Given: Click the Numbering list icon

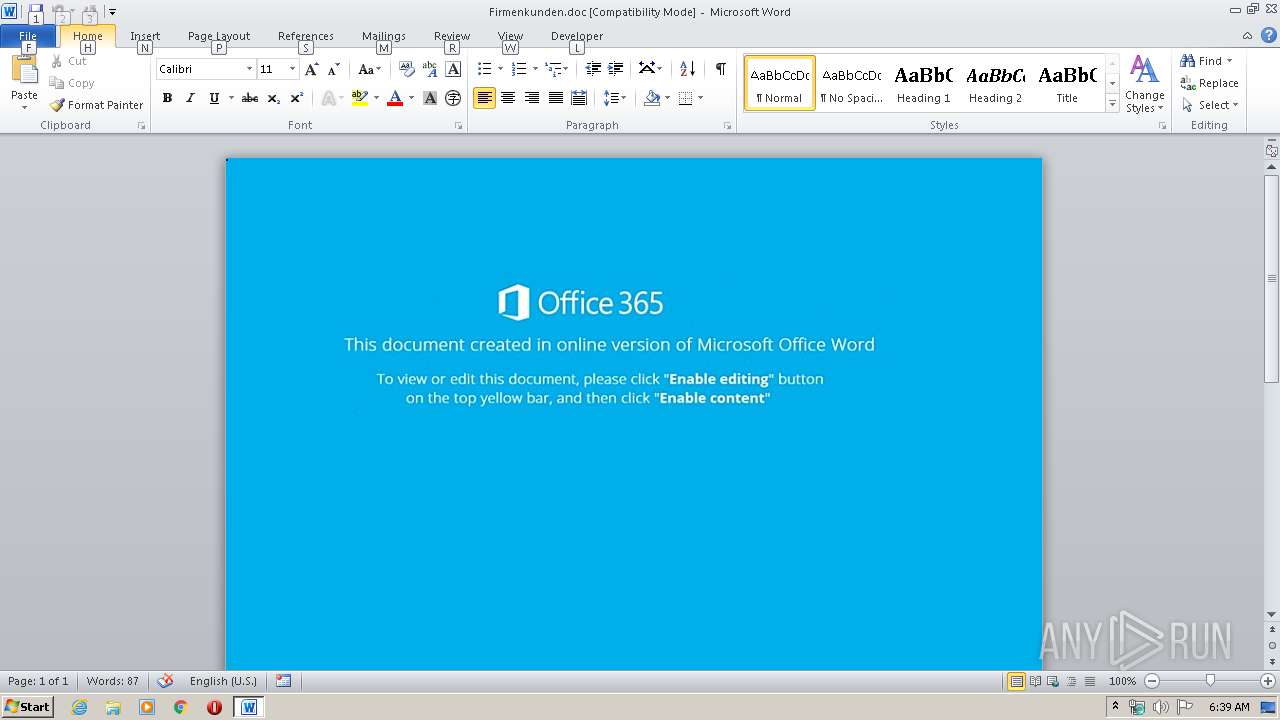Looking at the screenshot, I should pos(518,69).
